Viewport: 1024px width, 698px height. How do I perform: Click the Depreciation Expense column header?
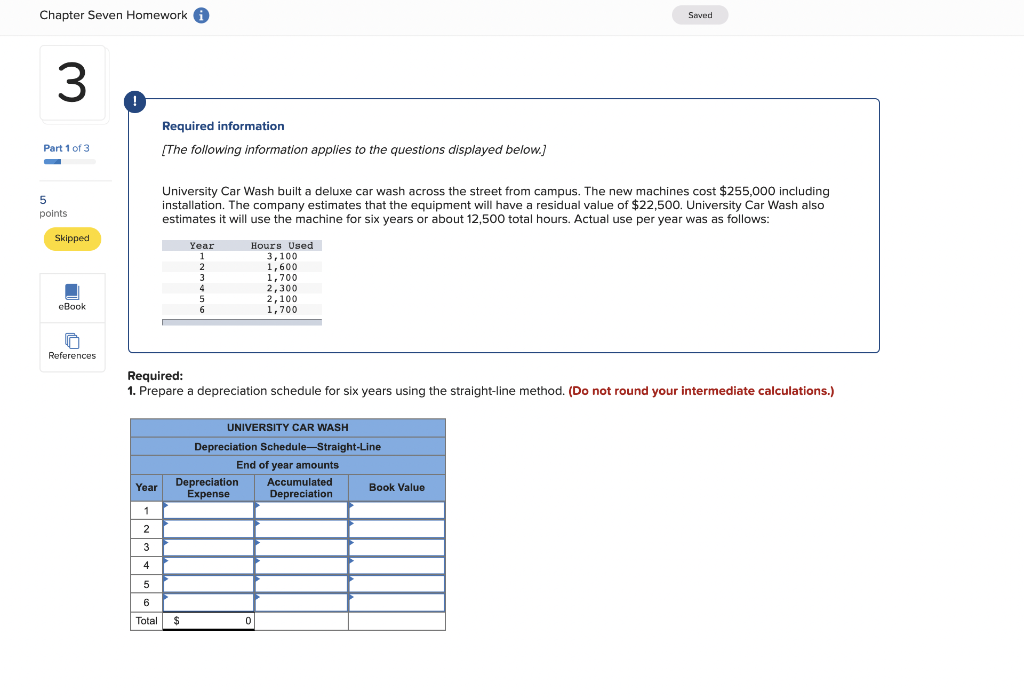[x=208, y=488]
